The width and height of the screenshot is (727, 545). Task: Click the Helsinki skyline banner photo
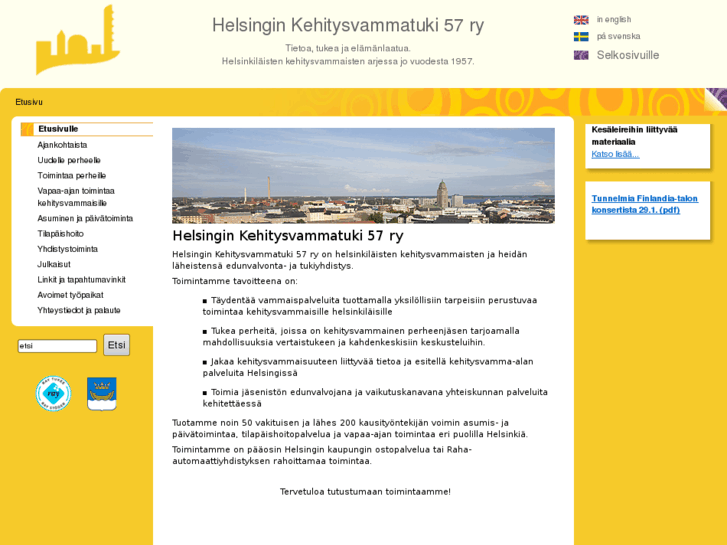tap(363, 175)
